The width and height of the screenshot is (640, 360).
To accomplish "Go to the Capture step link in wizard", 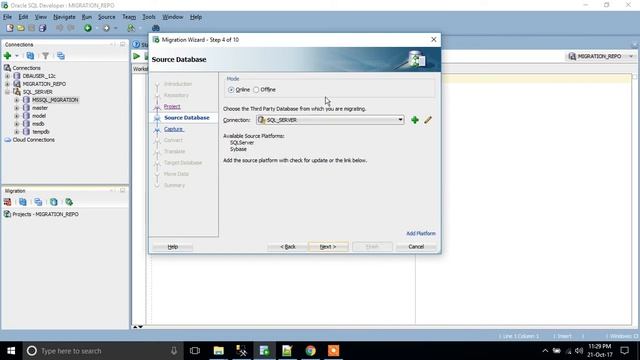I will click(173, 129).
